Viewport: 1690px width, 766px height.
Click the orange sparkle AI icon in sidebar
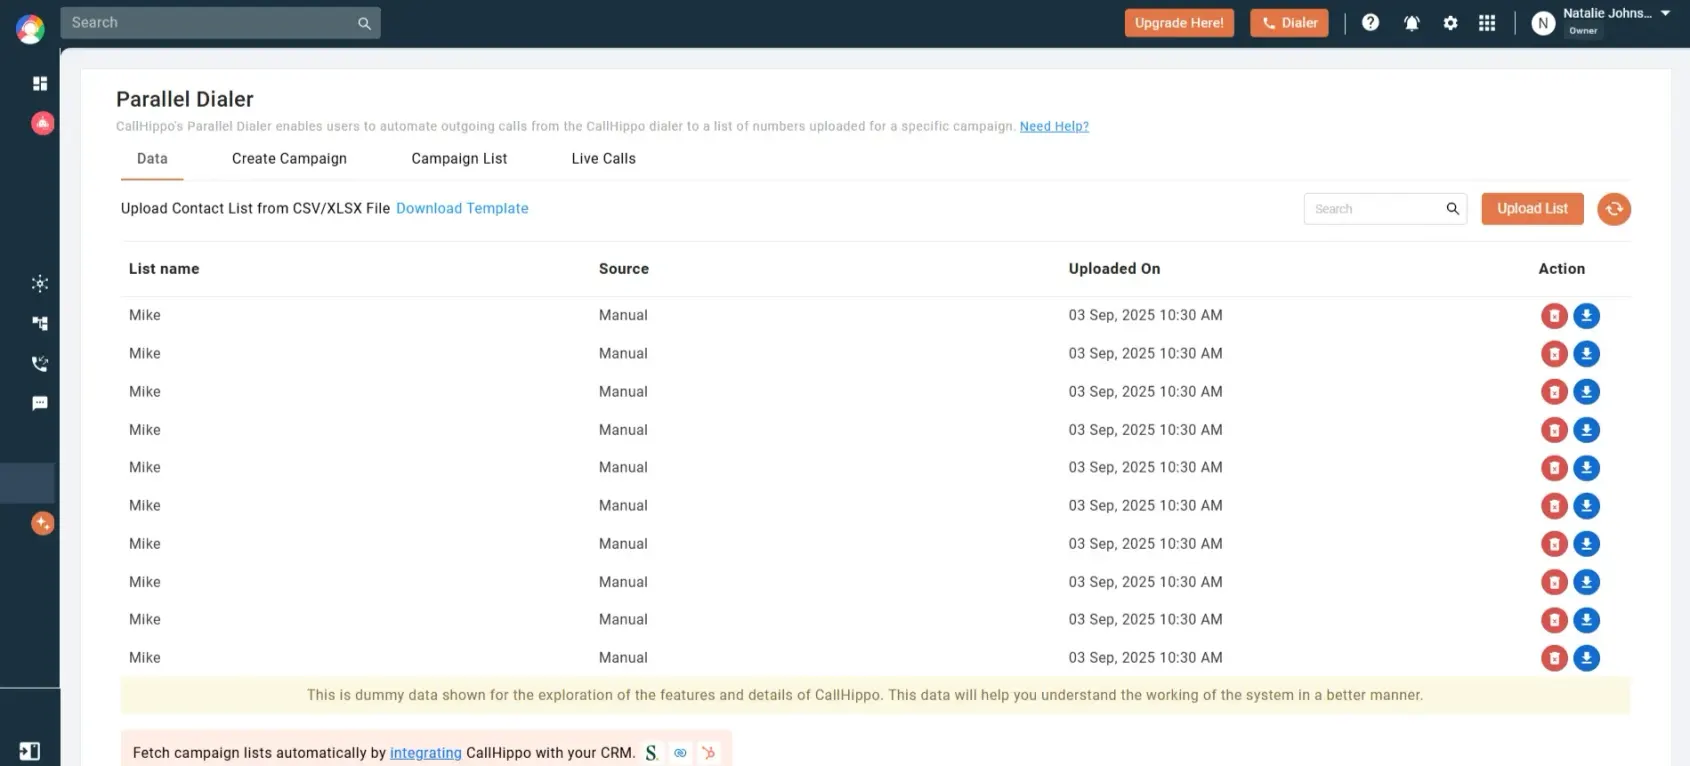click(x=42, y=523)
